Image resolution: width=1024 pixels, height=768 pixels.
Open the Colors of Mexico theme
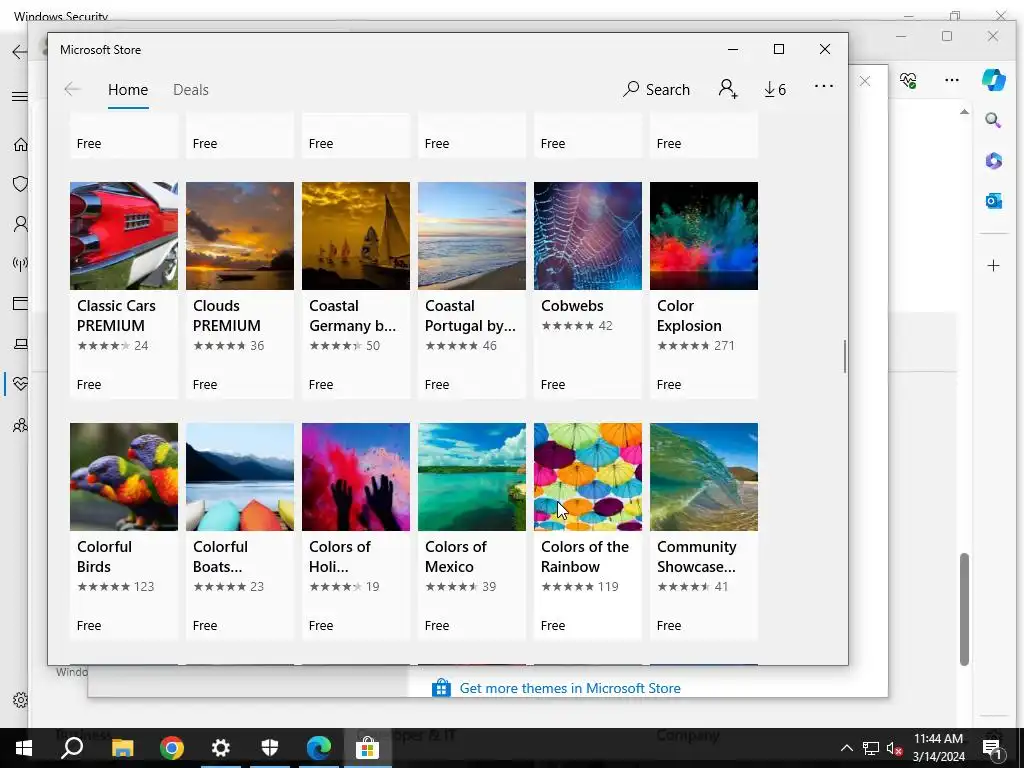tap(472, 531)
